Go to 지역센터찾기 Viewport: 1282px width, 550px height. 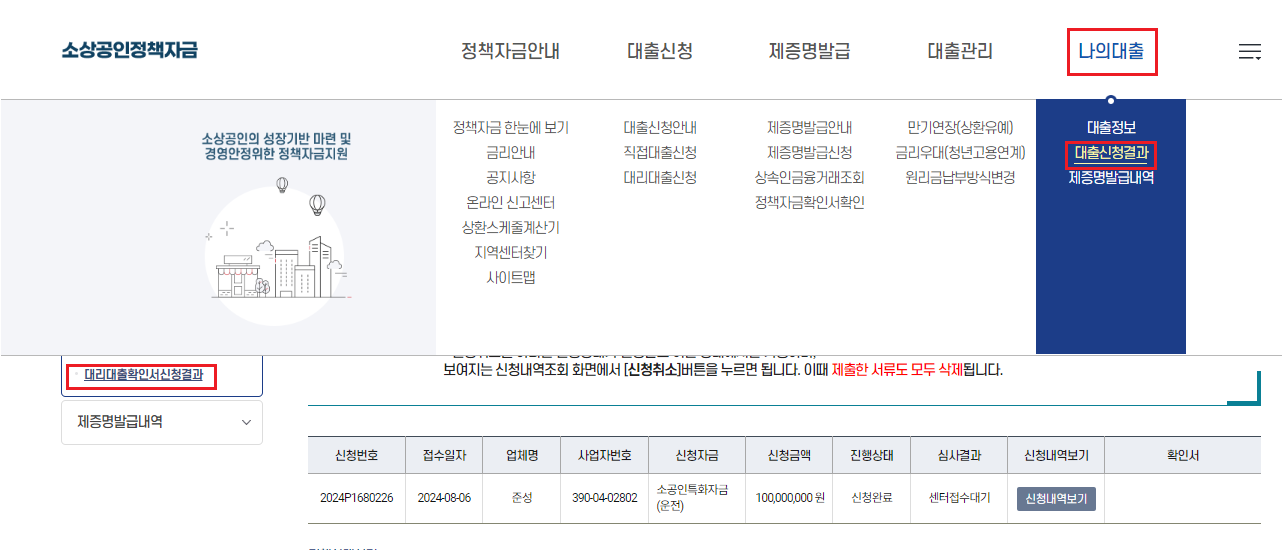pyautogui.click(x=511, y=253)
